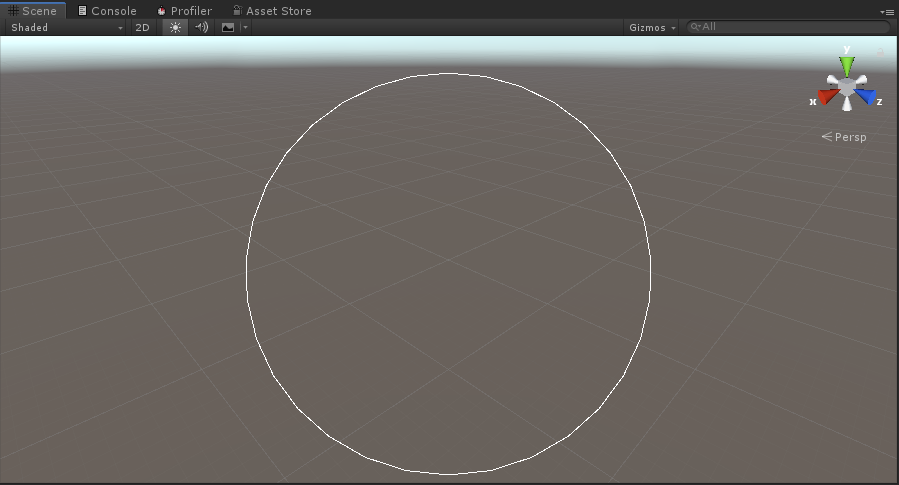Image resolution: width=899 pixels, height=485 pixels.
Task: Click the gizmo center cube
Action: [847, 86]
